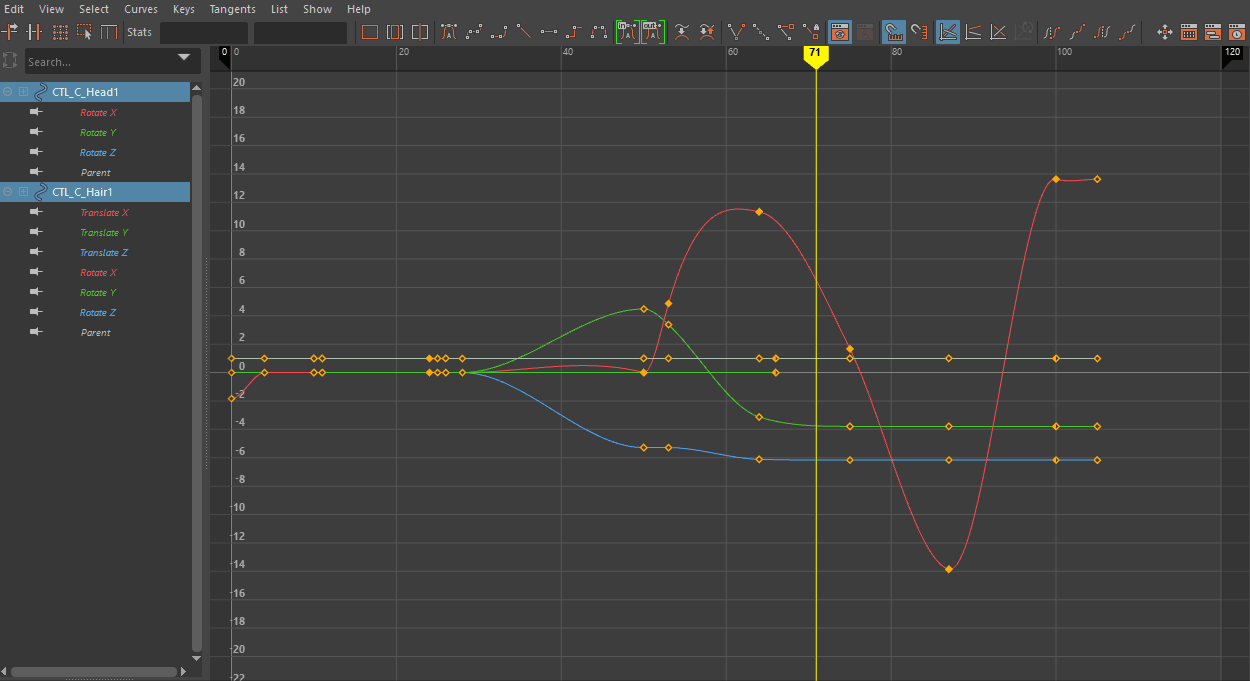Viewport: 1250px width, 681px height.
Task: Open the Help menu
Action: point(359,9)
